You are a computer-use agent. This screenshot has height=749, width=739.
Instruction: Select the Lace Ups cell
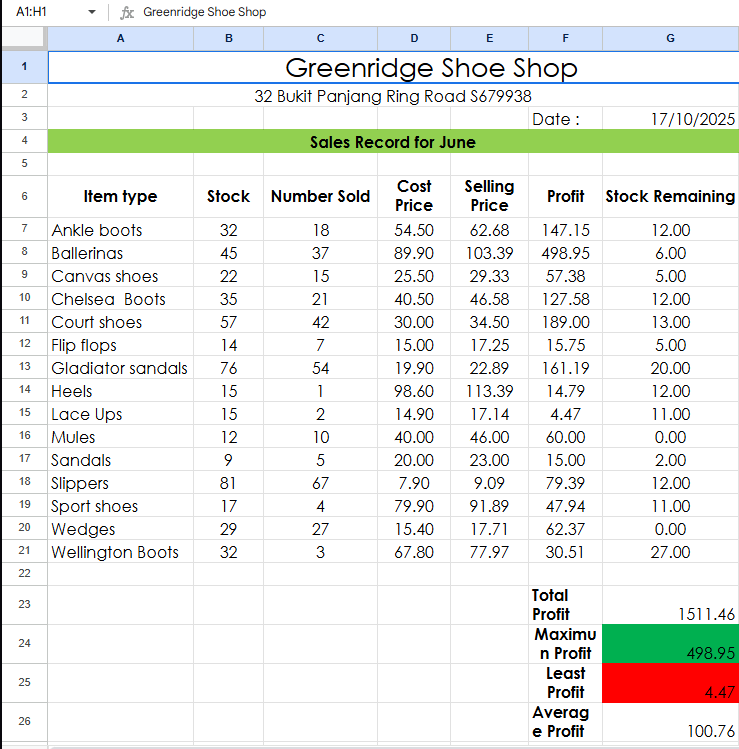pos(120,413)
